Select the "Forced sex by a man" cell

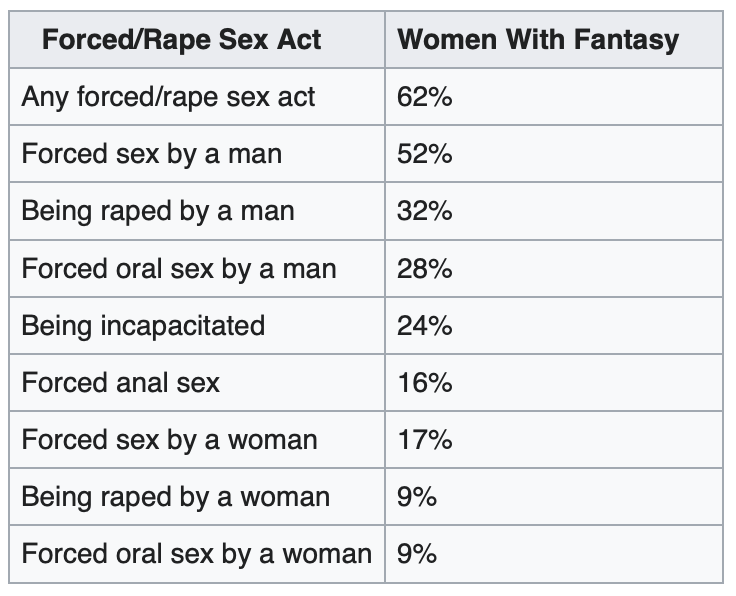coord(151,154)
